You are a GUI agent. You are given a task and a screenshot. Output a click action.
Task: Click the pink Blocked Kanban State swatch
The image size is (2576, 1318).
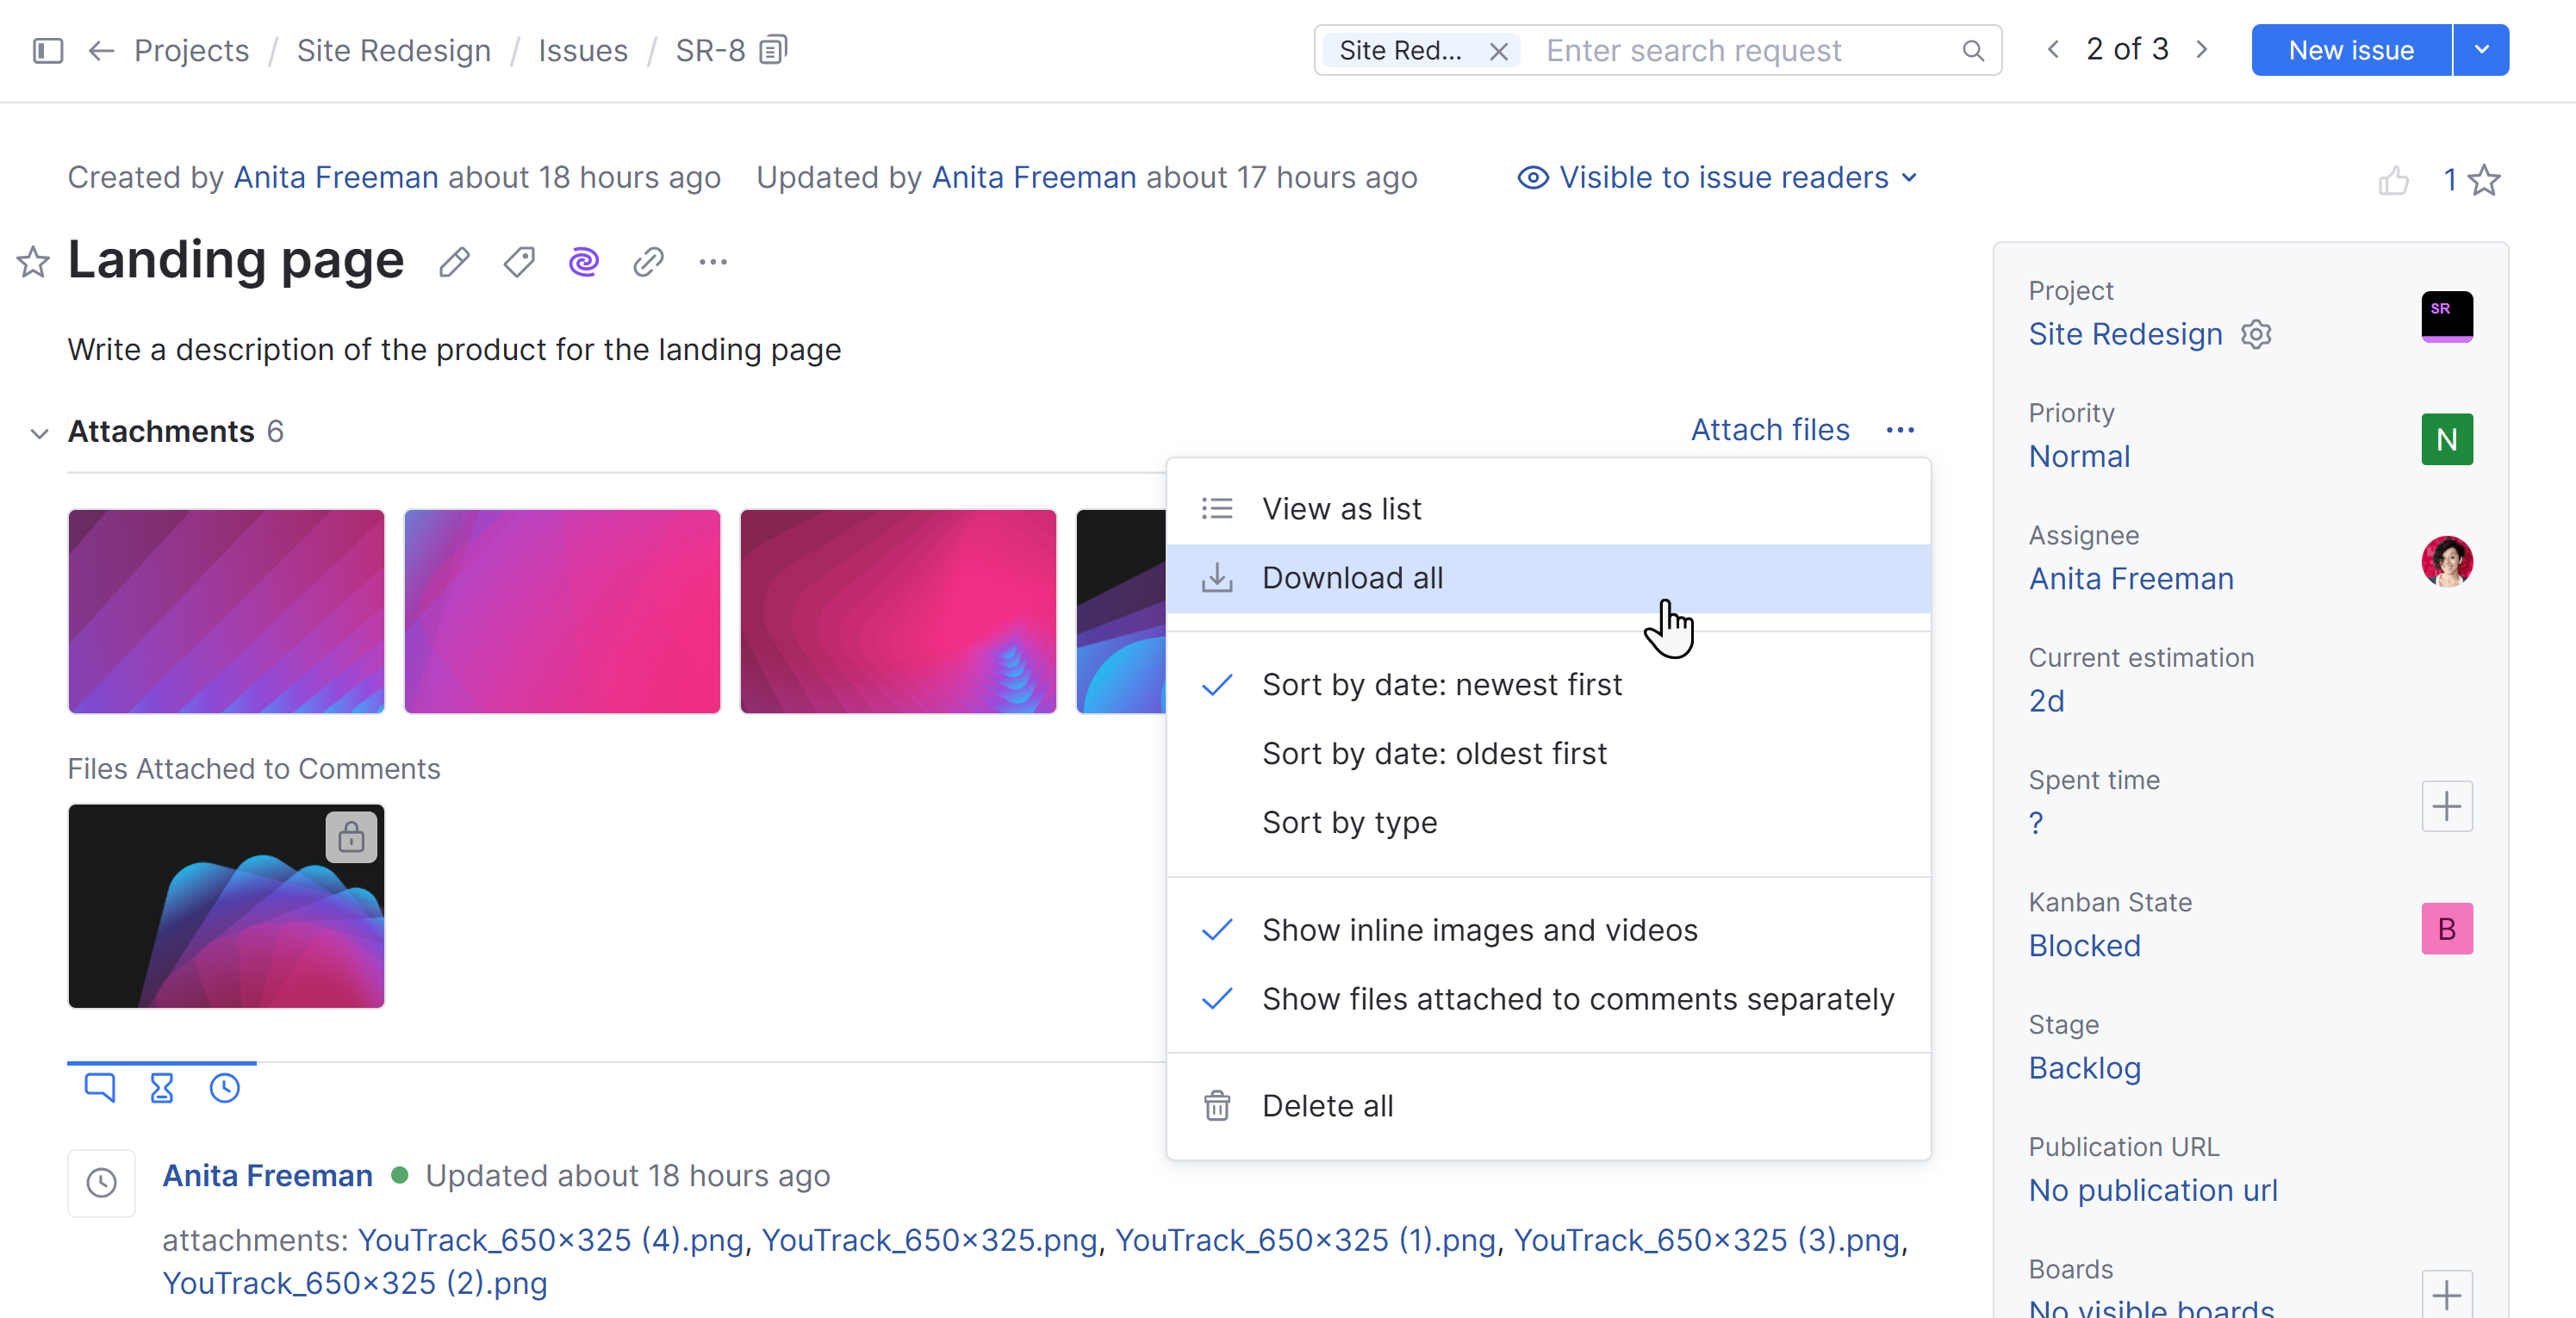[x=2446, y=929]
